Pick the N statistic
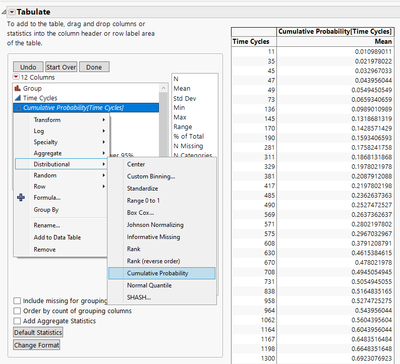400x364 pixels. 176,79
